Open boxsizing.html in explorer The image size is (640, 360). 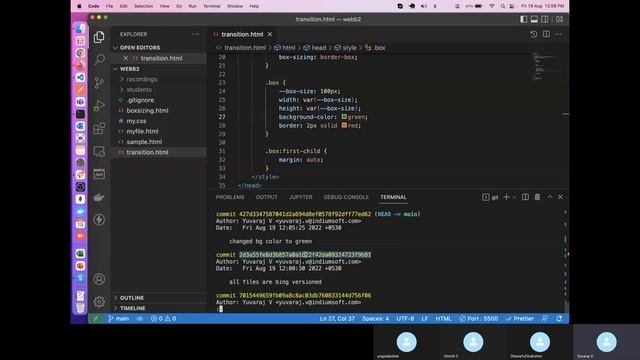[147, 111]
